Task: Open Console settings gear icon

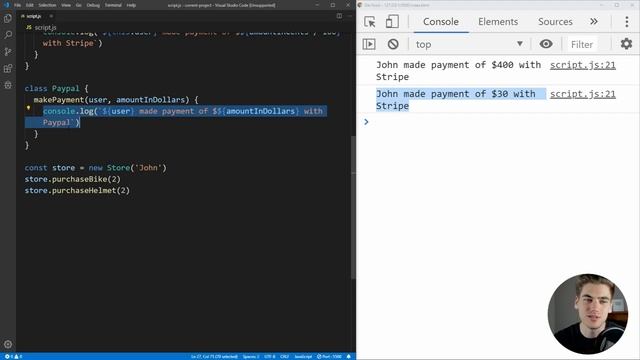Action: pyautogui.click(x=626, y=44)
